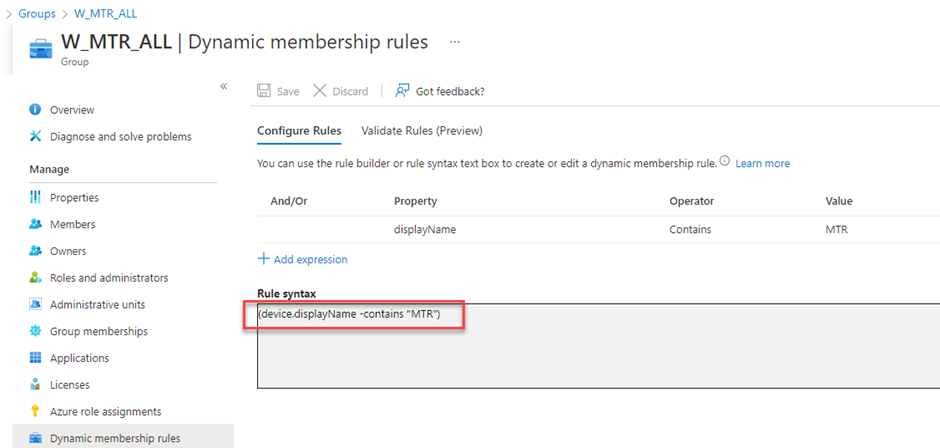Click the Got feedback person icon
This screenshot has width=940, height=448.
coord(402,91)
